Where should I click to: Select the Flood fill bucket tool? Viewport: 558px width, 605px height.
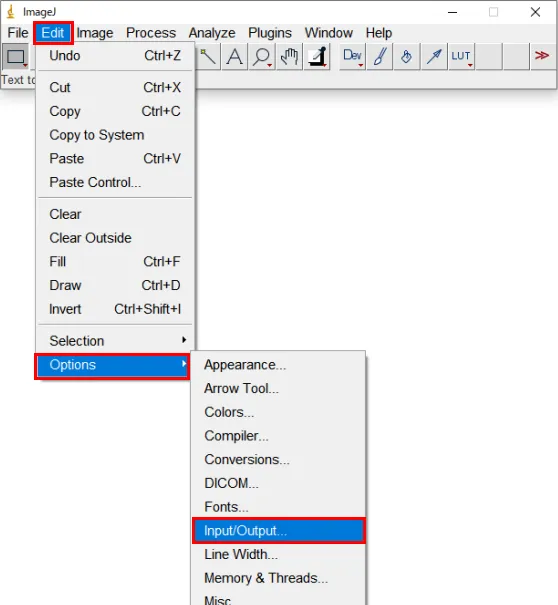click(x=406, y=57)
